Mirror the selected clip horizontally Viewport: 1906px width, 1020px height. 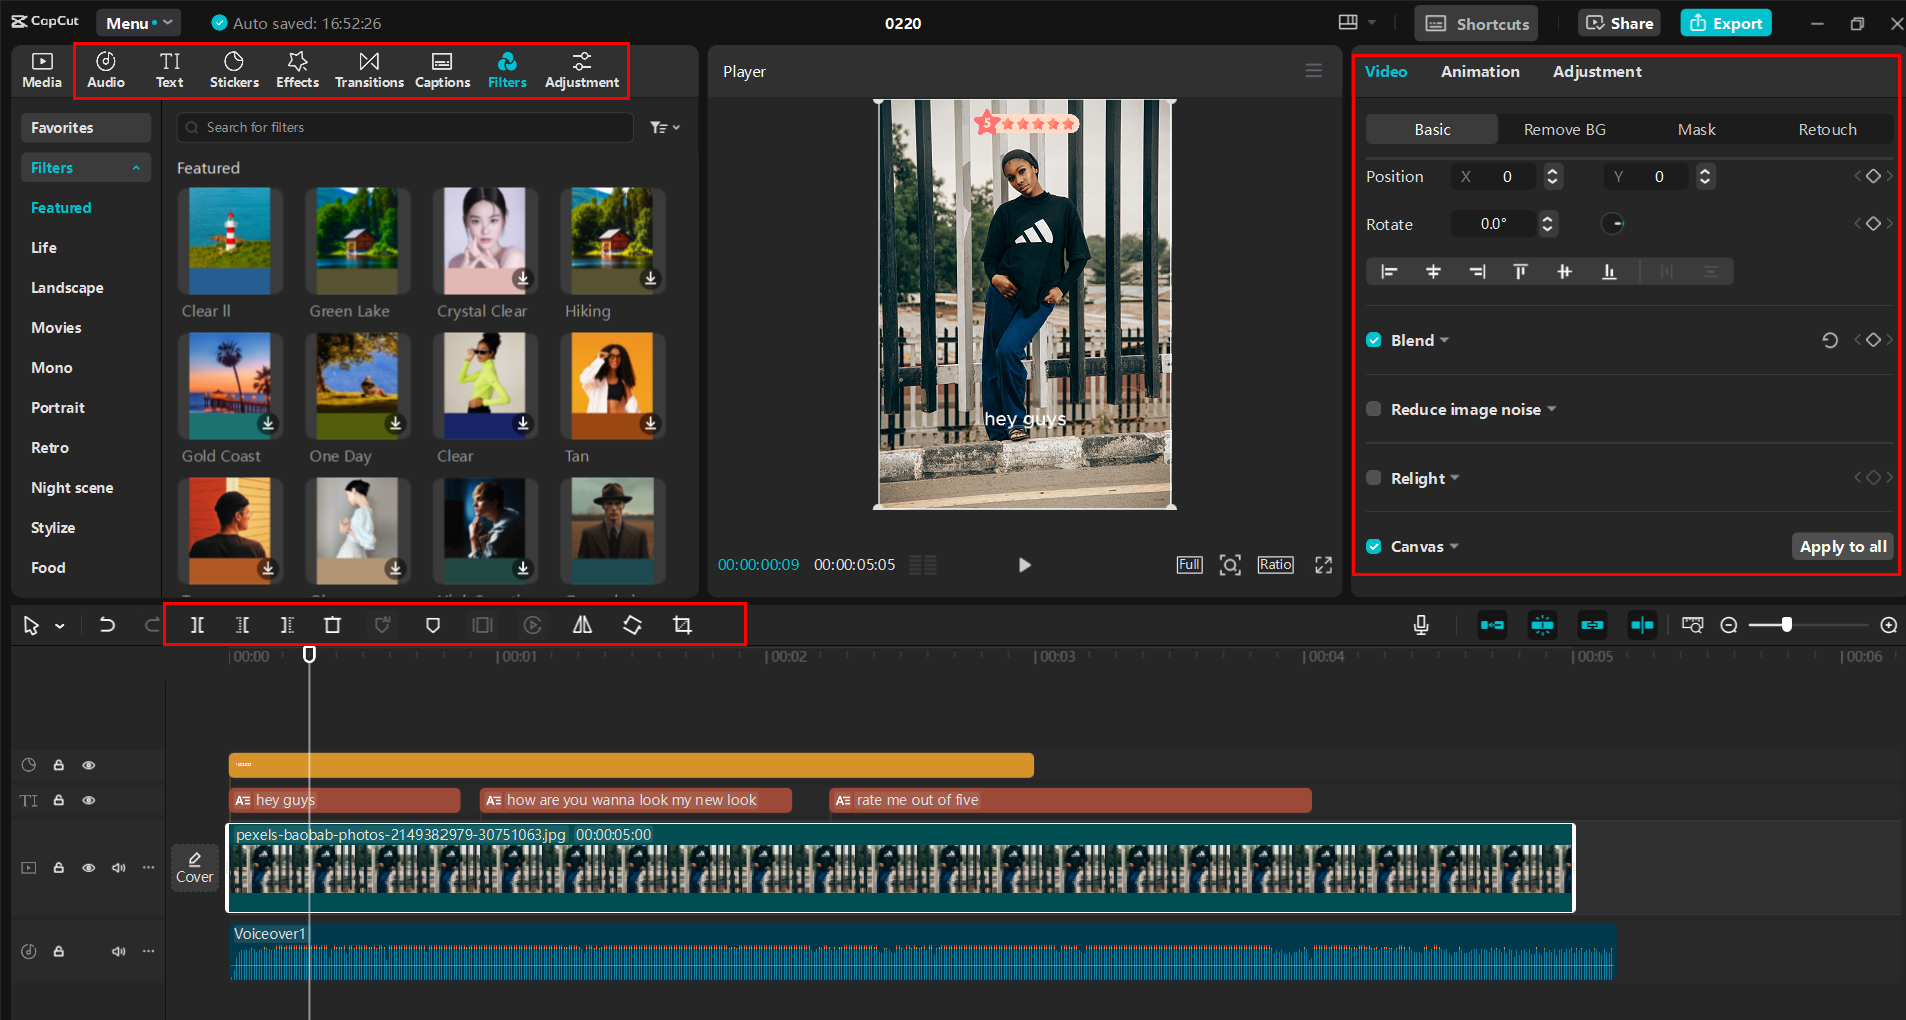coord(583,625)
